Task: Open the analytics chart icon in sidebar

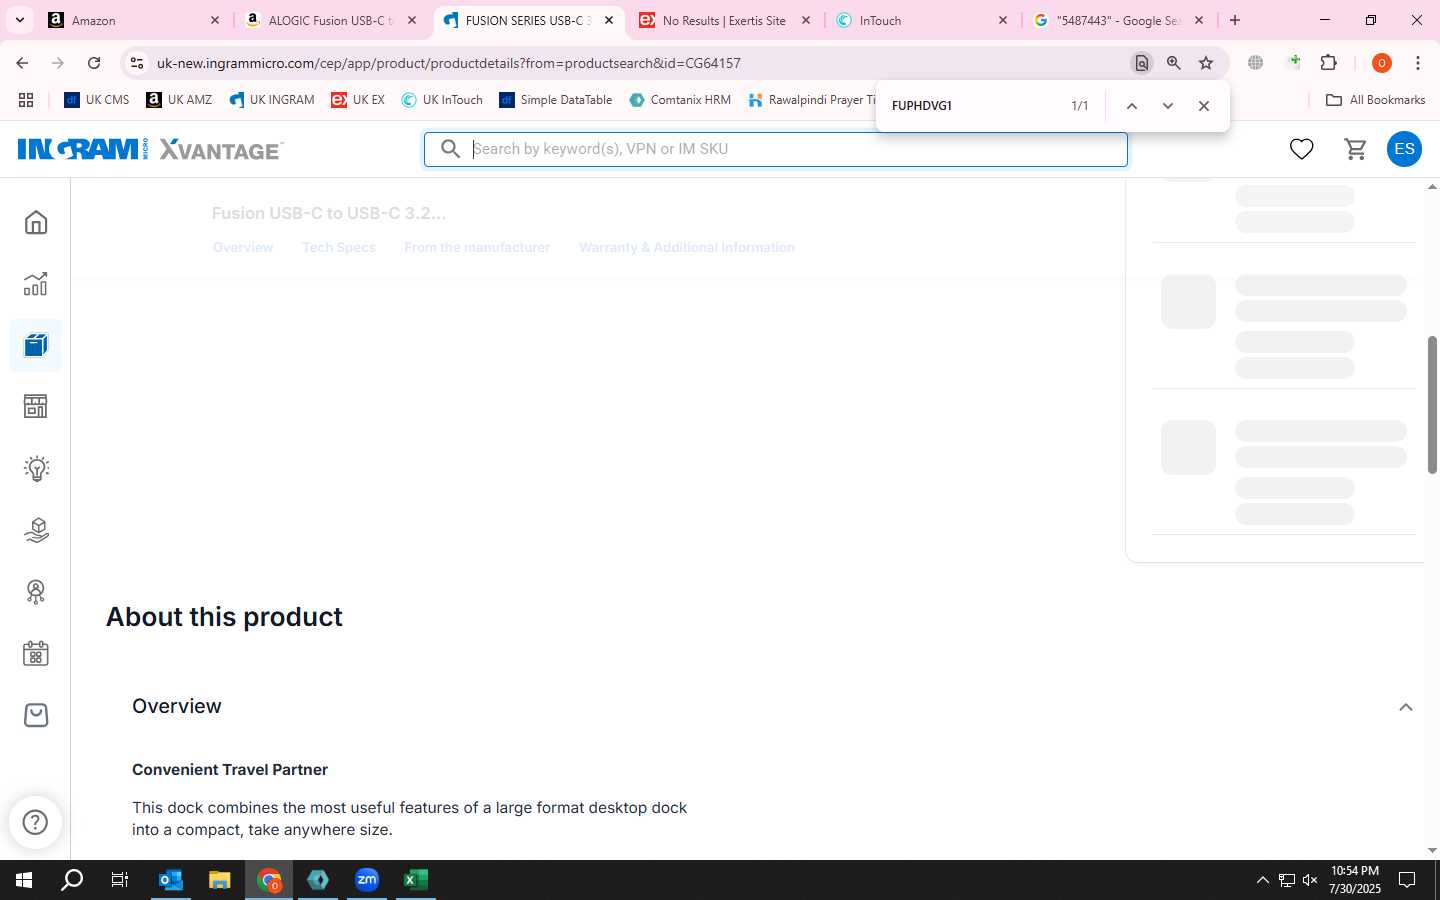Action: (36, 284)
